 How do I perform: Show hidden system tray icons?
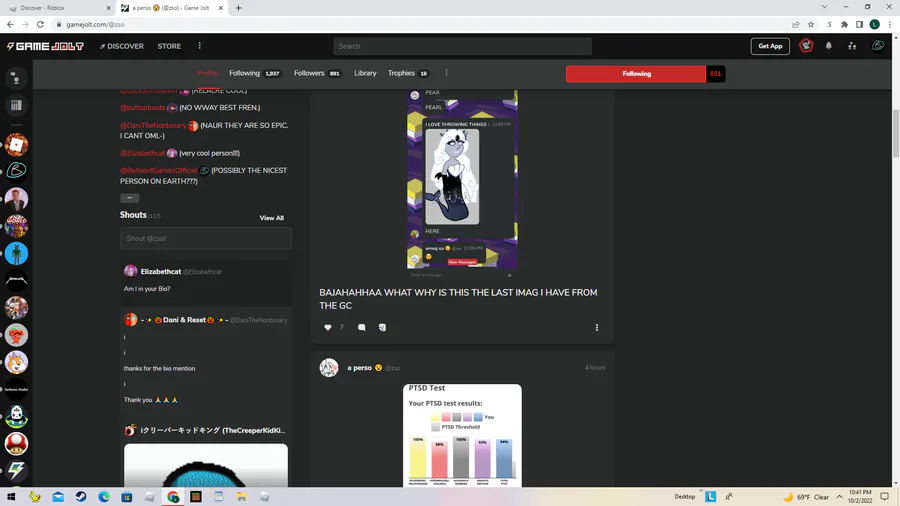pos(839,497)
